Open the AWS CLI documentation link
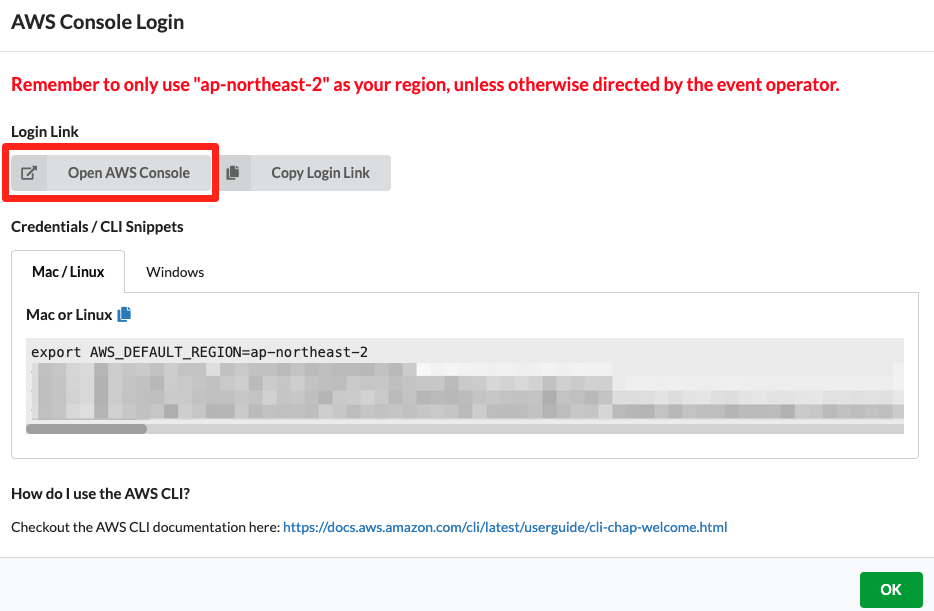 pyautogui.click(x=505, y=527)
